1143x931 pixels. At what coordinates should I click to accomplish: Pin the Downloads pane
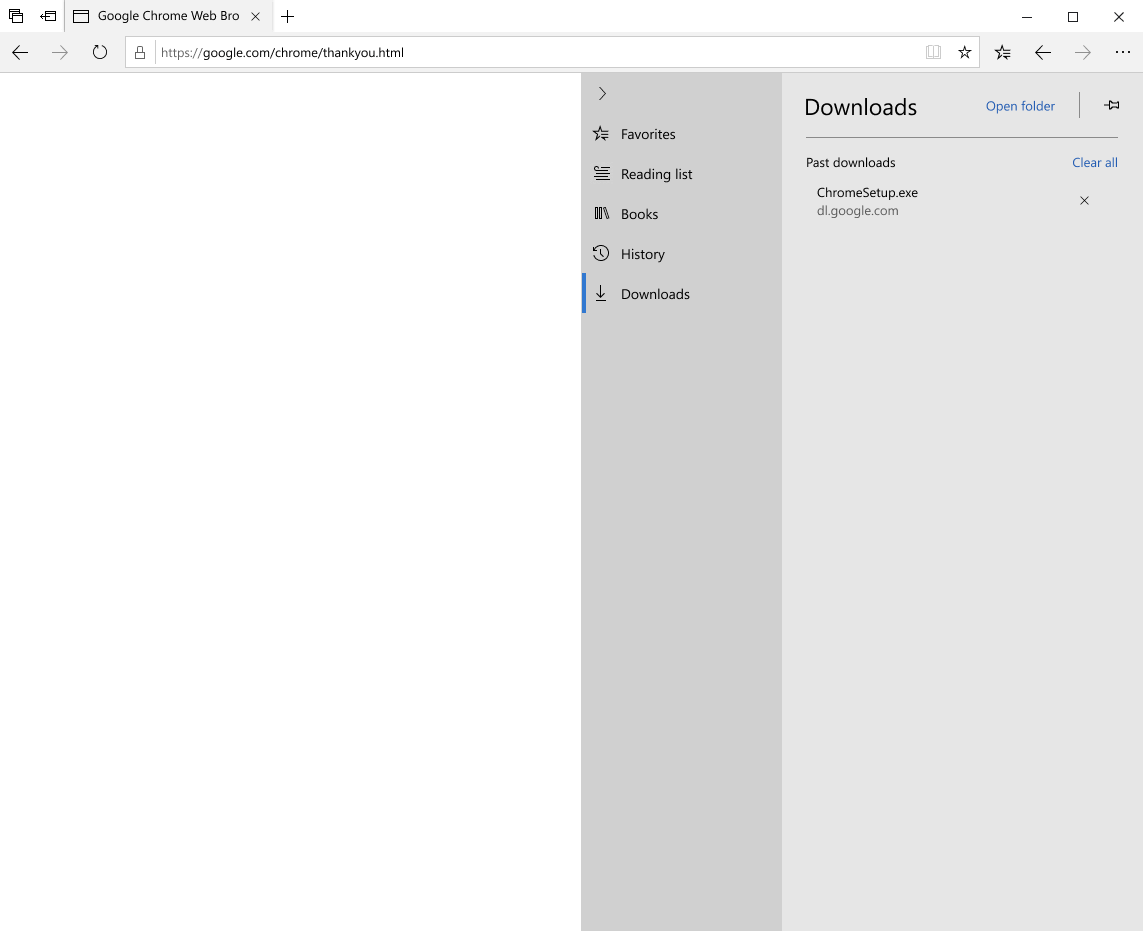(1111, 106)
